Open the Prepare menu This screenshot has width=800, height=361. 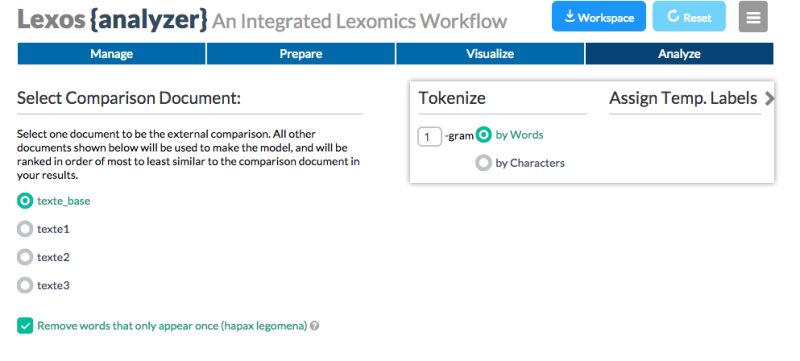click(301, 54)
